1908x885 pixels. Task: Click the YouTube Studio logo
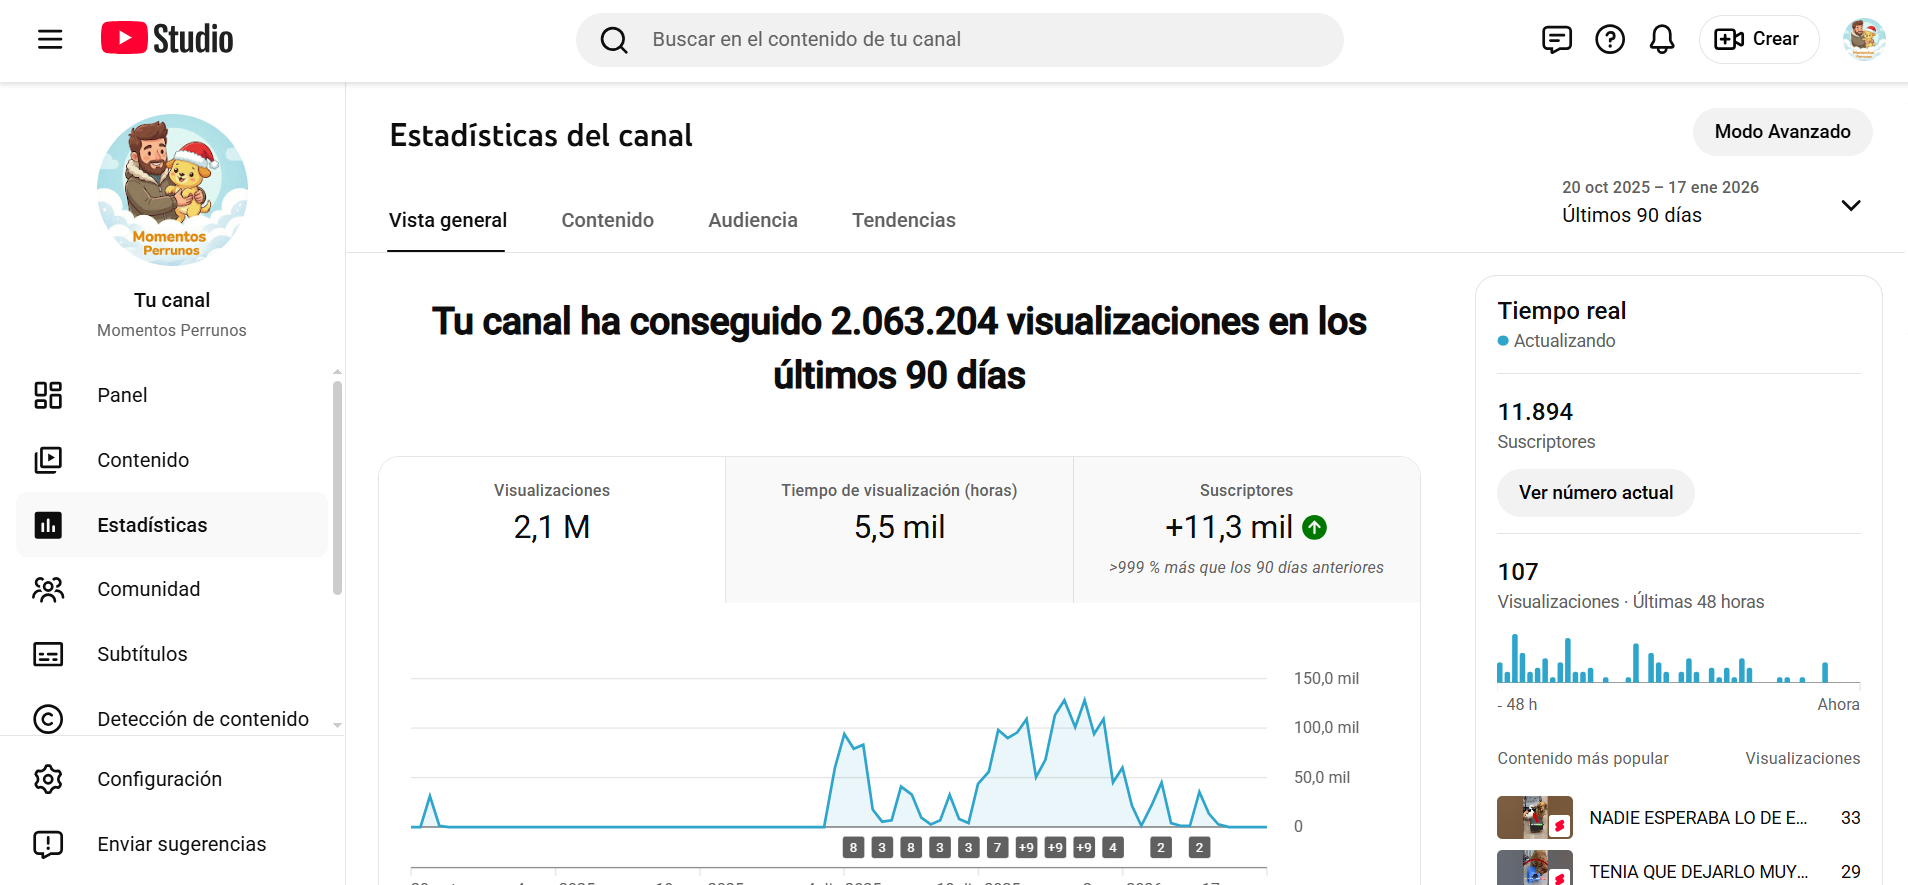(x=167, y=39)
